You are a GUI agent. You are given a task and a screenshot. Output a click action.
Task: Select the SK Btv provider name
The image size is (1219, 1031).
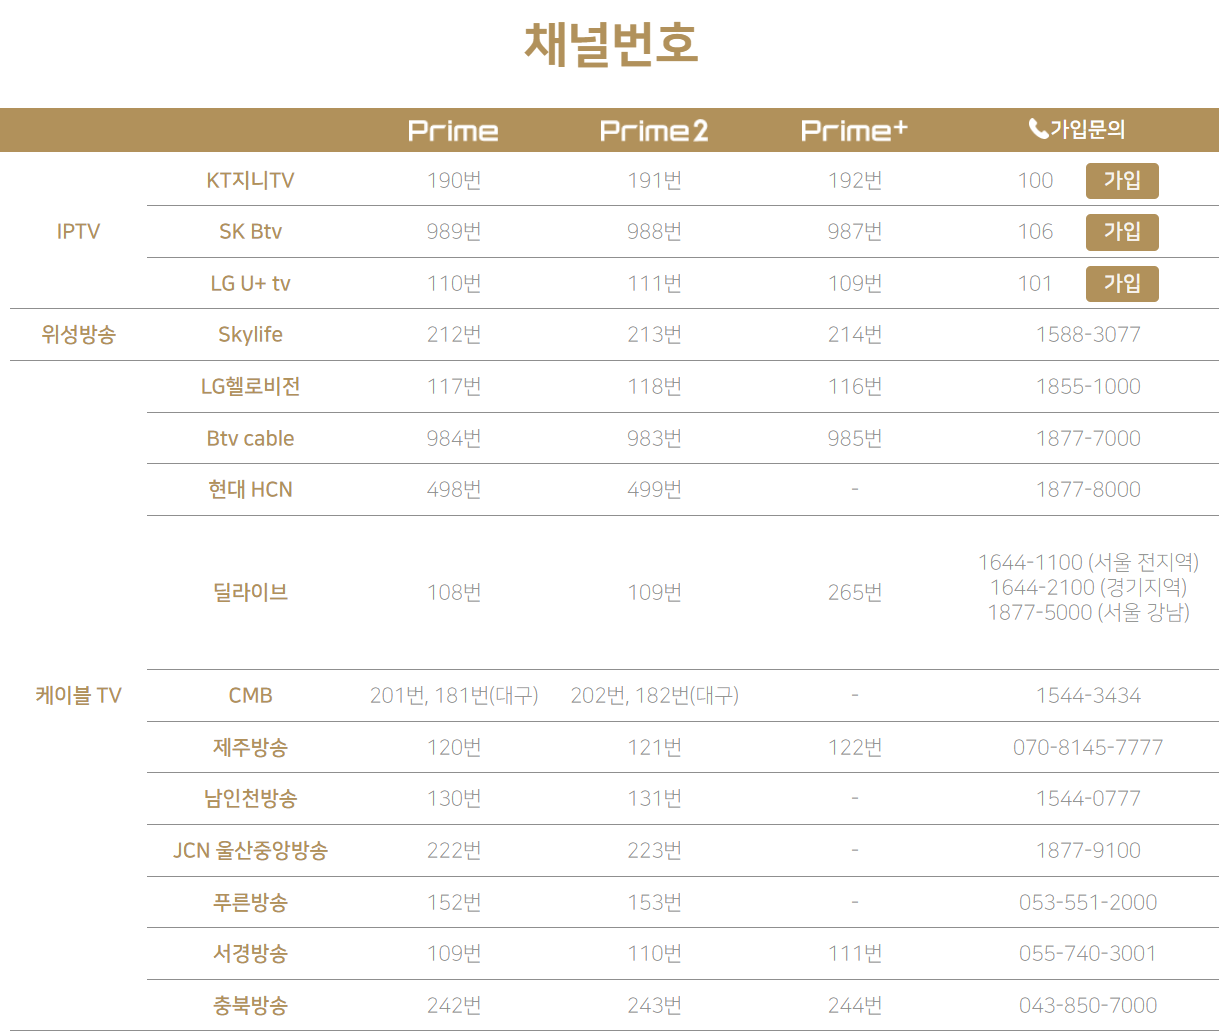pos(250,232)
